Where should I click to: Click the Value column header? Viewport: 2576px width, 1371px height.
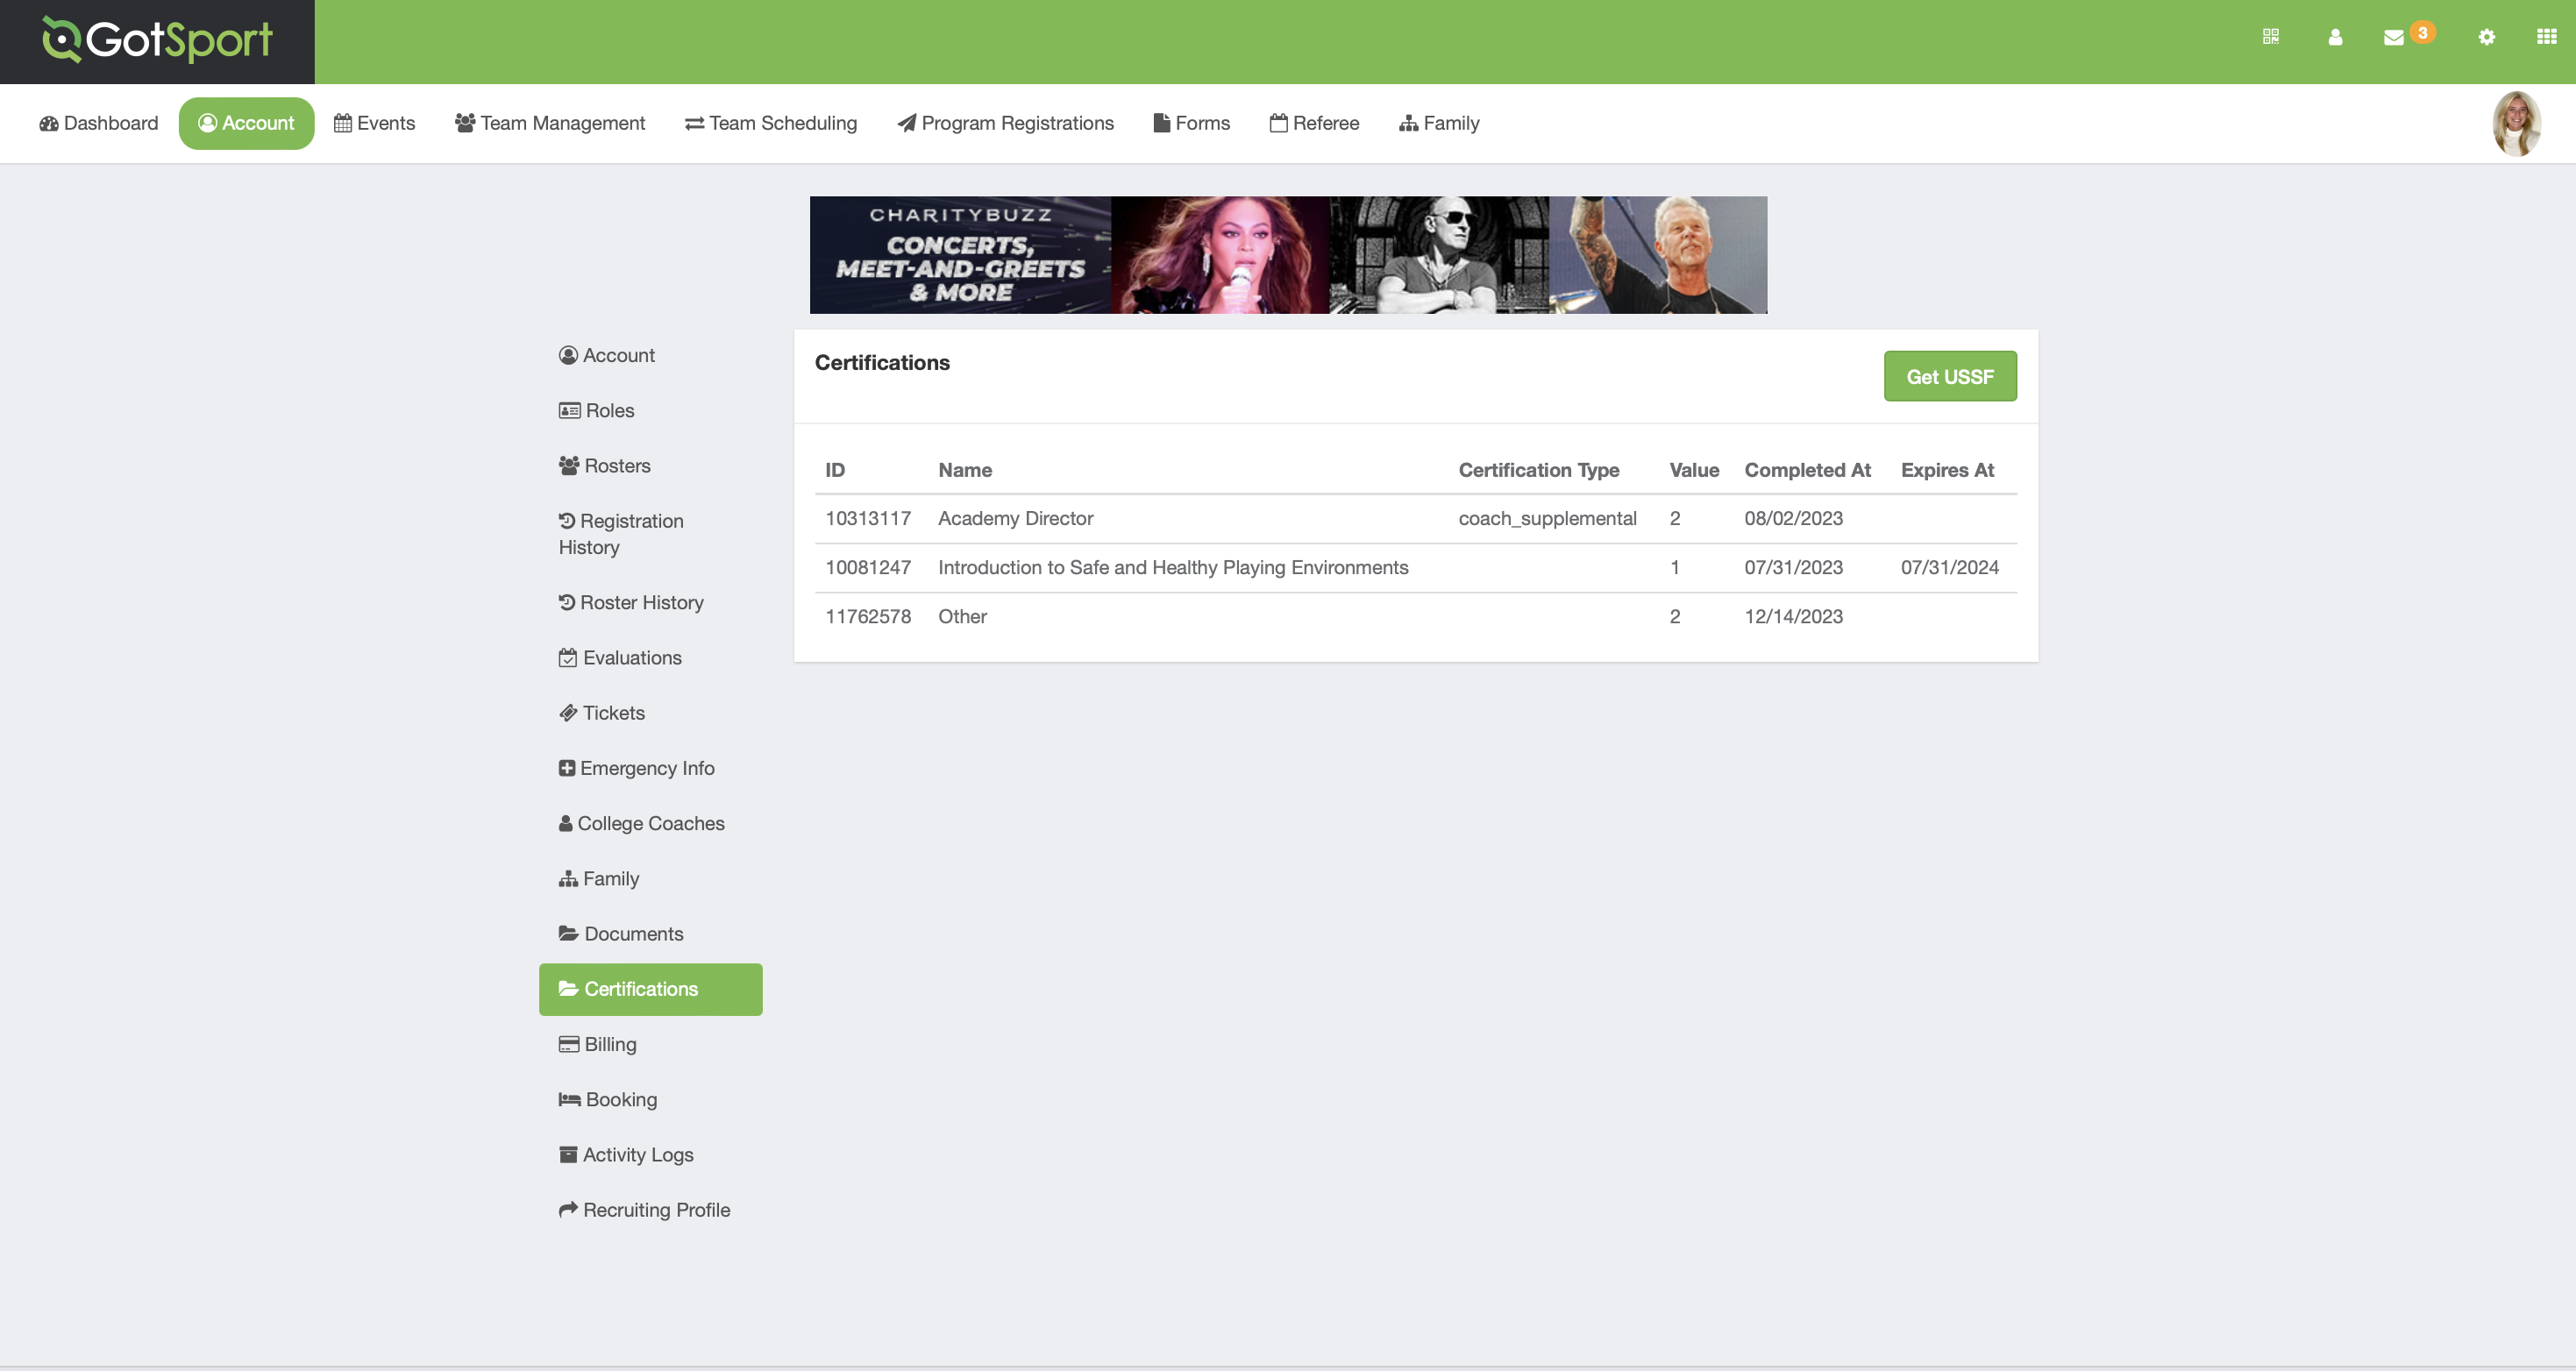coord(1694,470)
